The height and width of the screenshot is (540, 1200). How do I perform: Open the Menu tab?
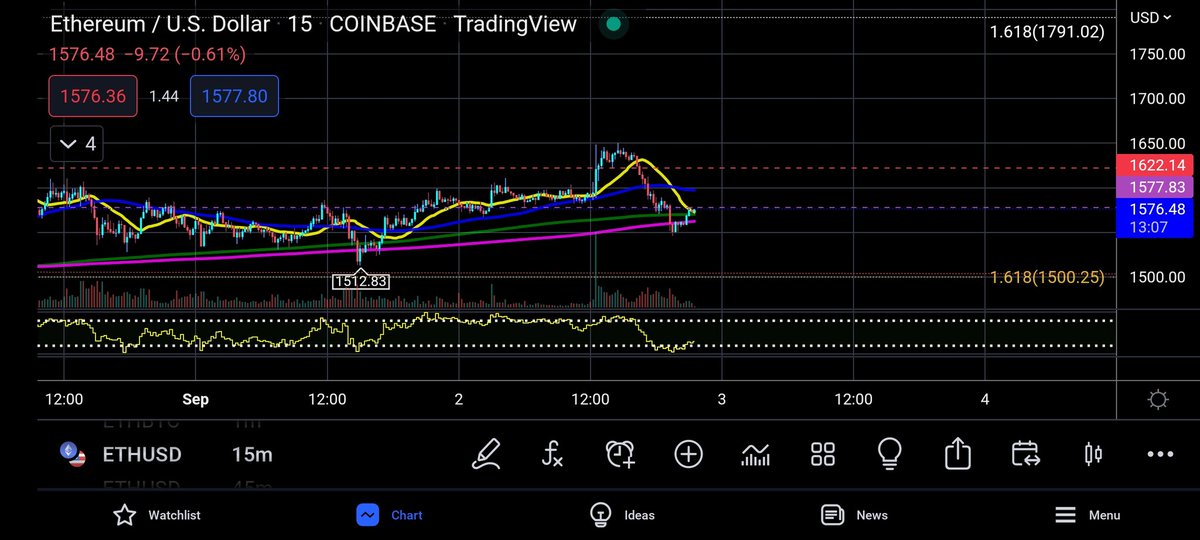[1088, 515]
